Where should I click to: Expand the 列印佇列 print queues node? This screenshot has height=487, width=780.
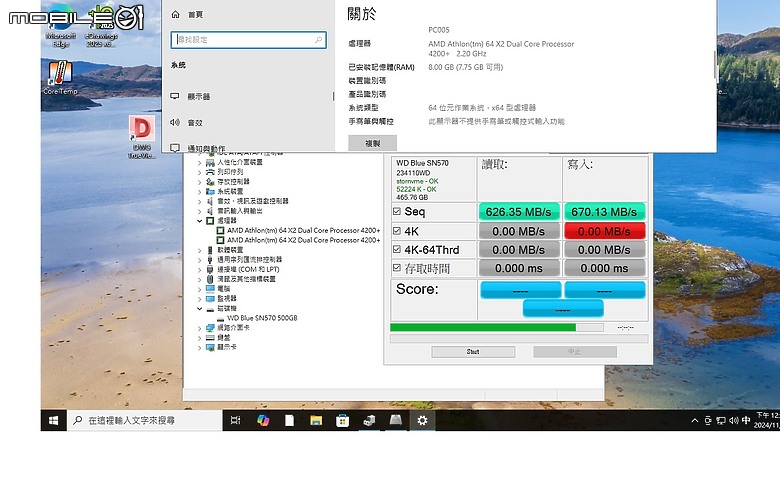click(199, 172)
